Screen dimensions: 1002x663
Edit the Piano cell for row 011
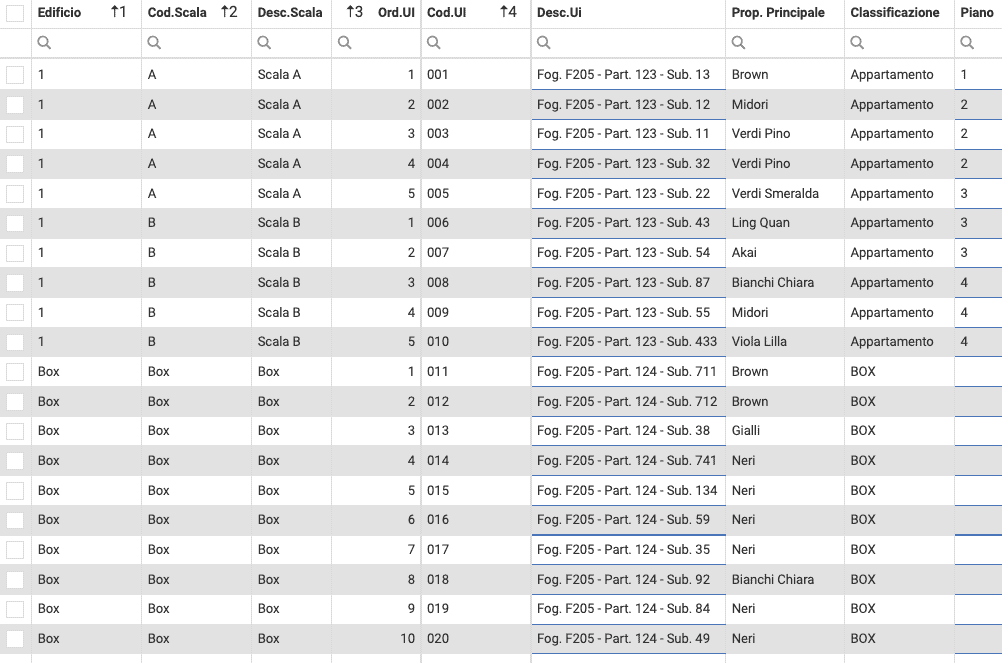[978, 372]
